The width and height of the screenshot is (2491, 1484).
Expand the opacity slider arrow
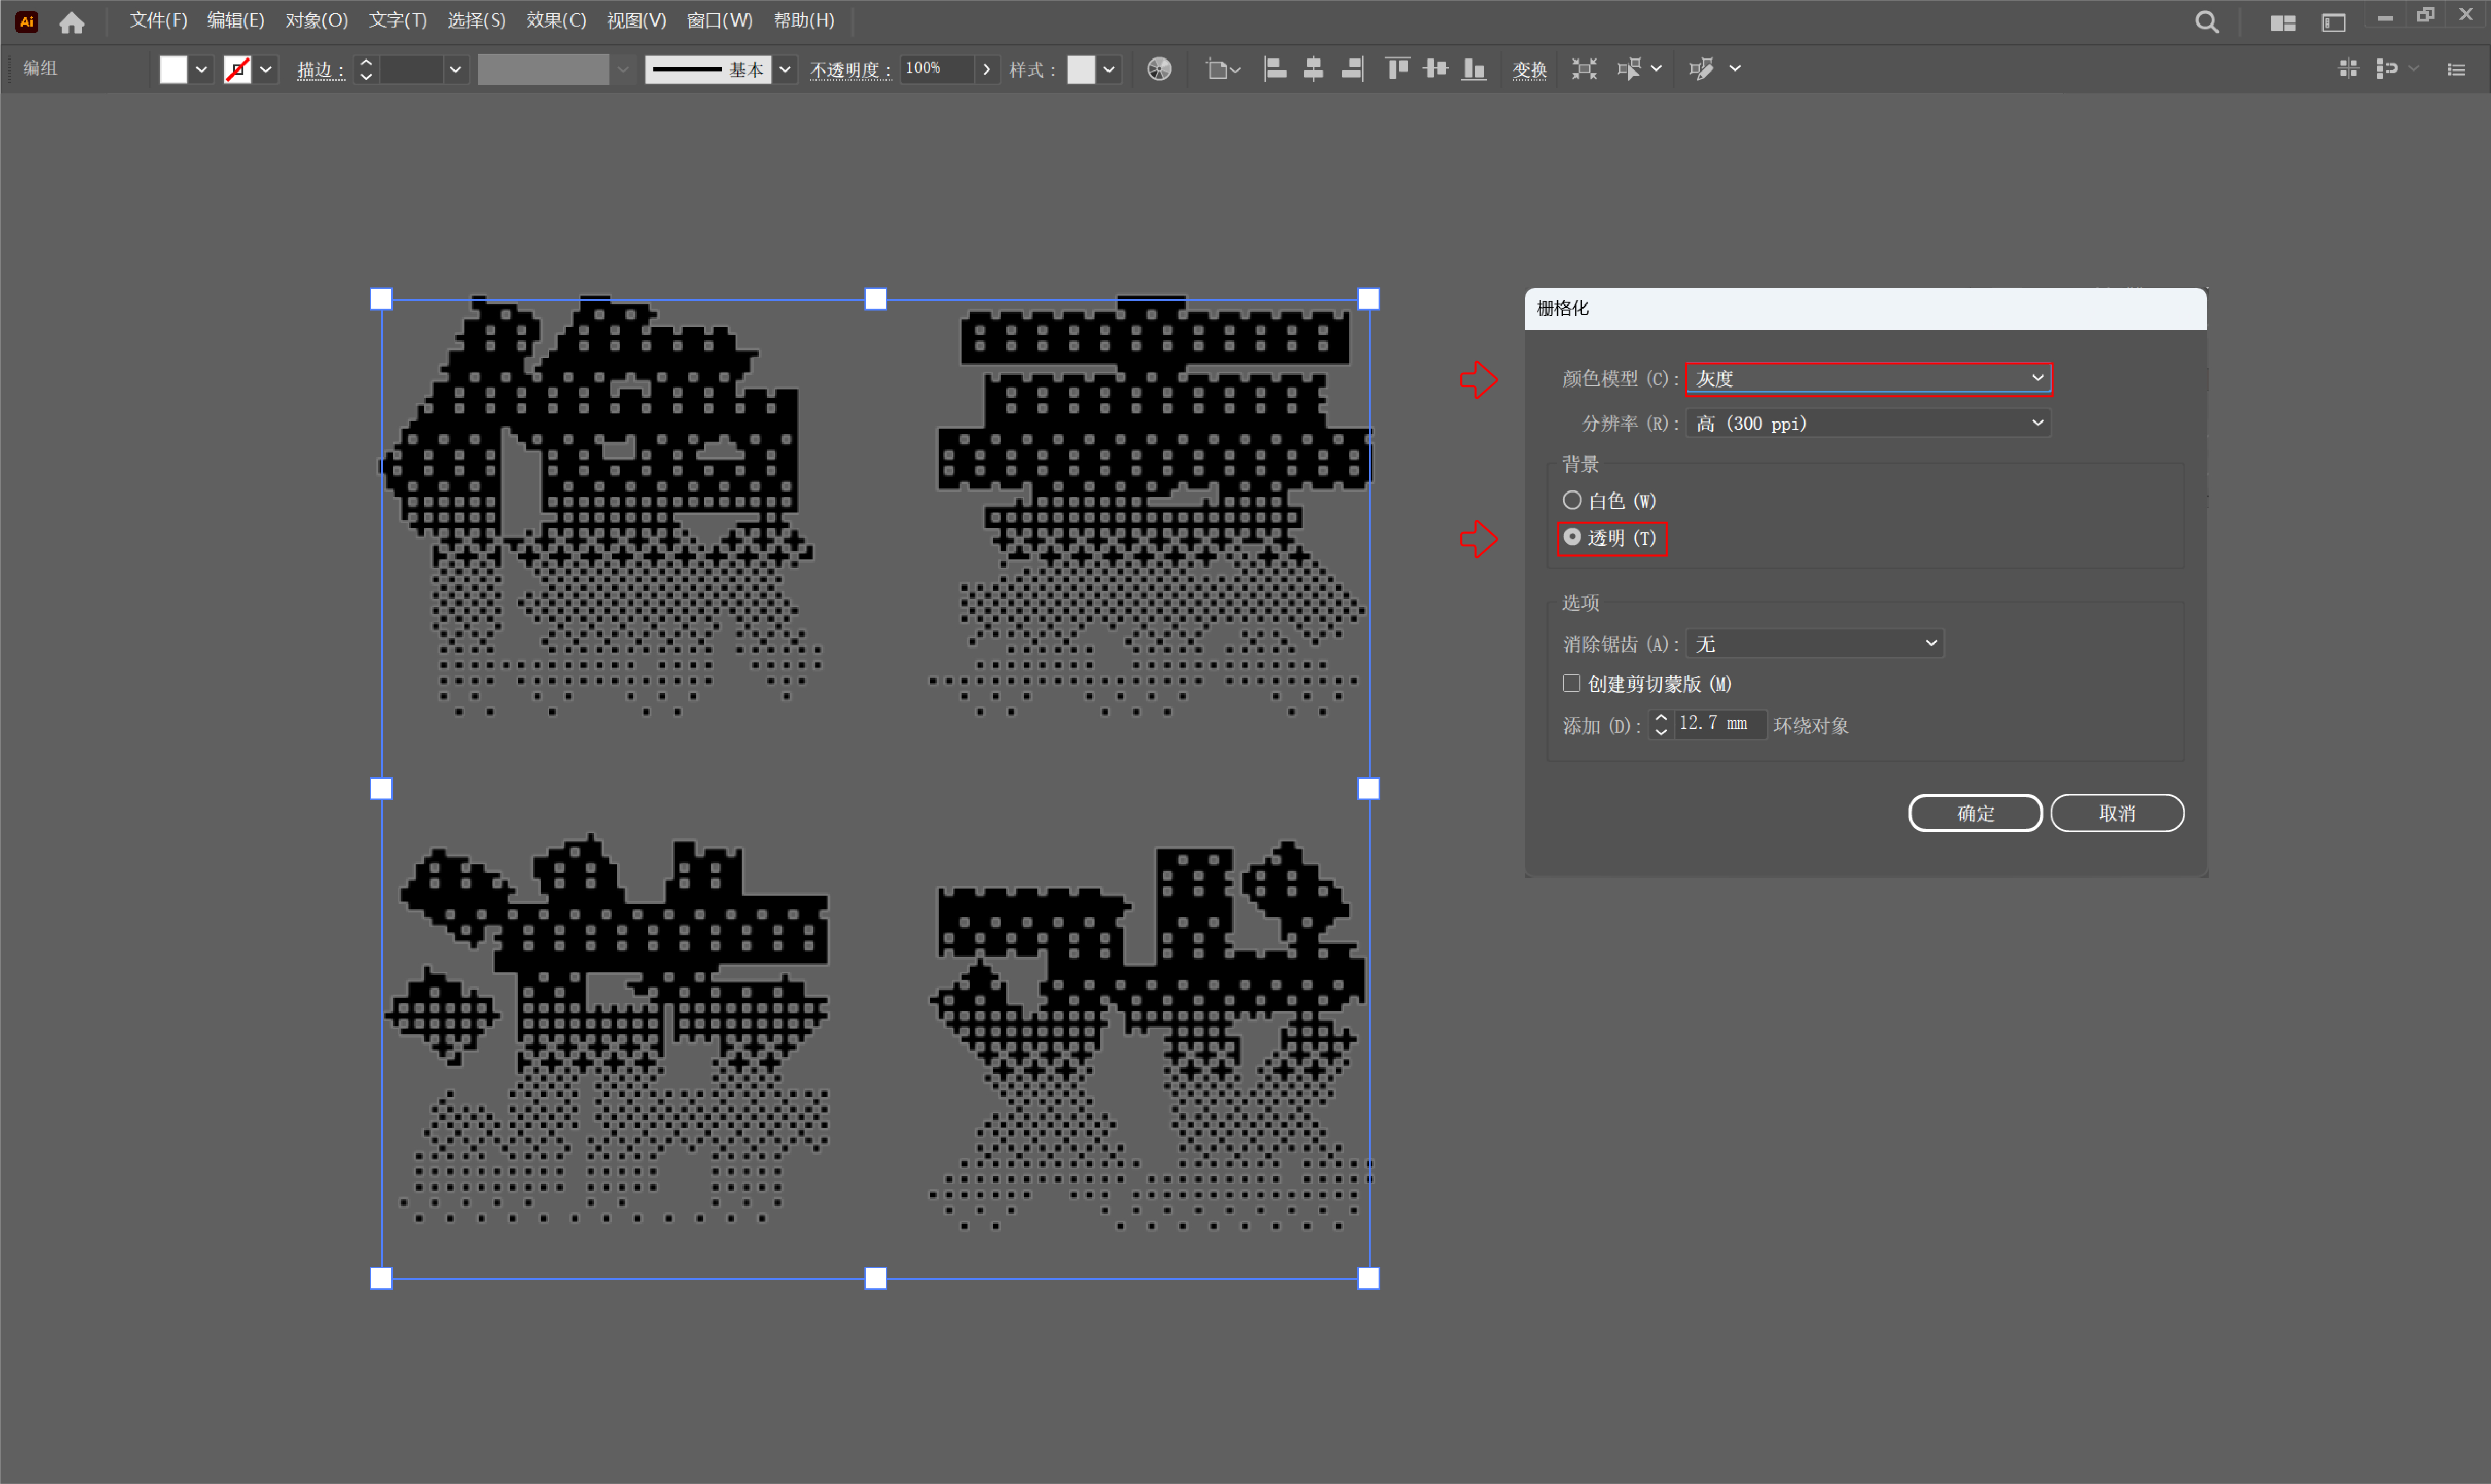click(986, 70)
